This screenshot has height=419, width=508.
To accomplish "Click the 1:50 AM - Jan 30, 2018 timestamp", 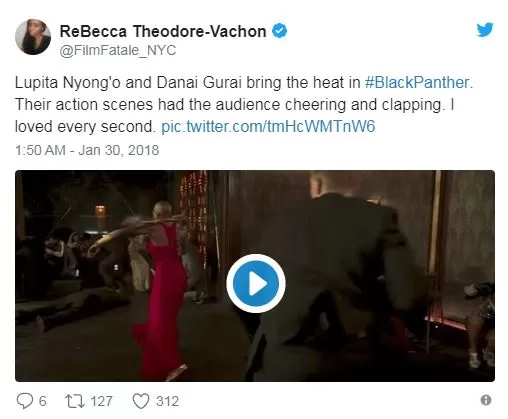I will (x=87, y=150).
